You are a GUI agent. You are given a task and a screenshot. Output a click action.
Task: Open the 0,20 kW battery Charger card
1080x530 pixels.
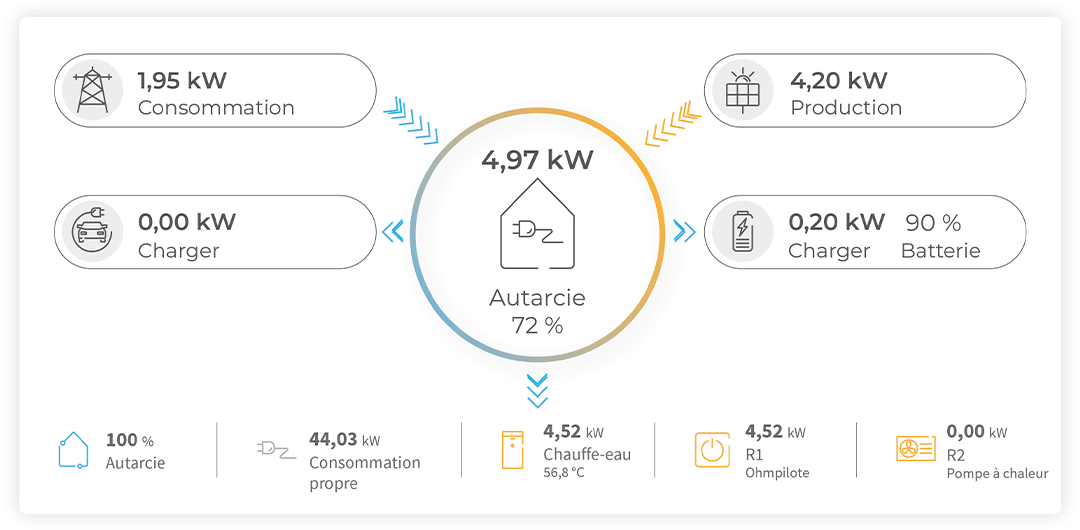(865, 232)
